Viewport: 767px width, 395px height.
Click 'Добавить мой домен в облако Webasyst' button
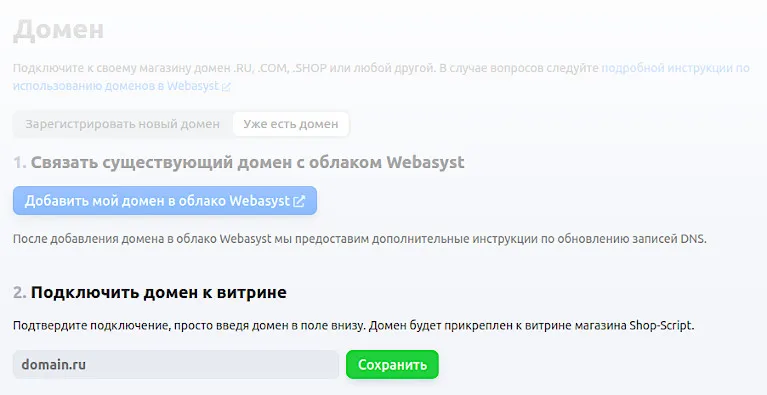pyautogui.click(x=165, y=201)
